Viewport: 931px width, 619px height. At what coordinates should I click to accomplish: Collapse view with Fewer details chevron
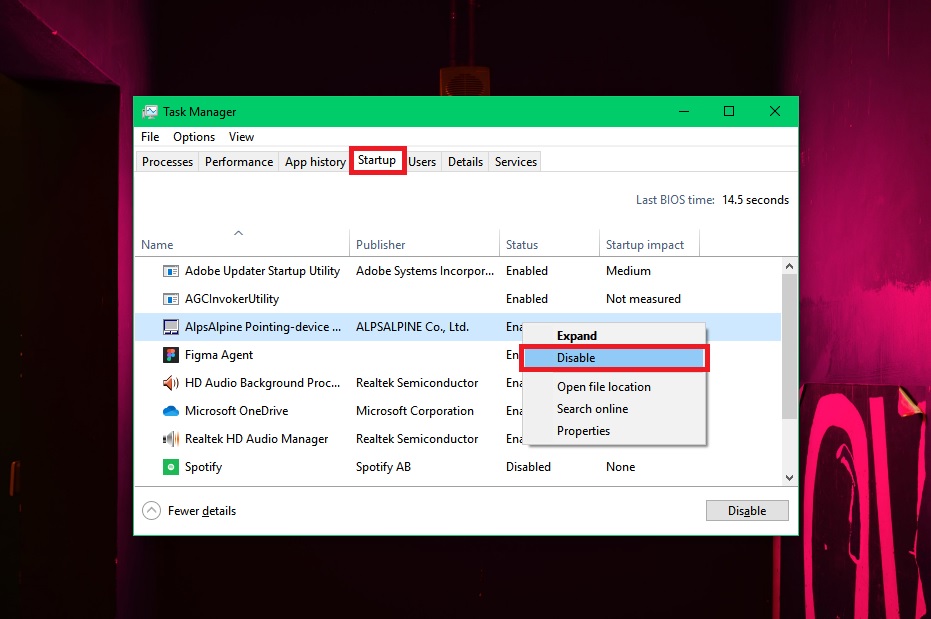click(x=152, y=511)
